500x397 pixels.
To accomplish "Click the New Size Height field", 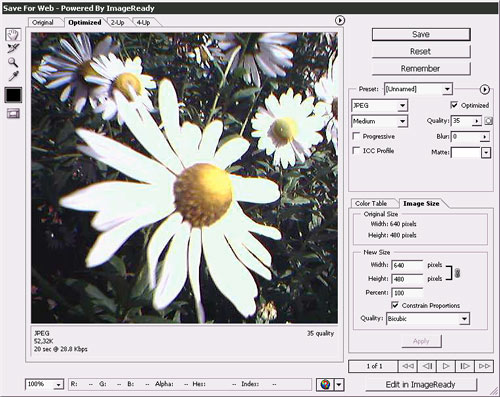I will [x=407, y=279].
